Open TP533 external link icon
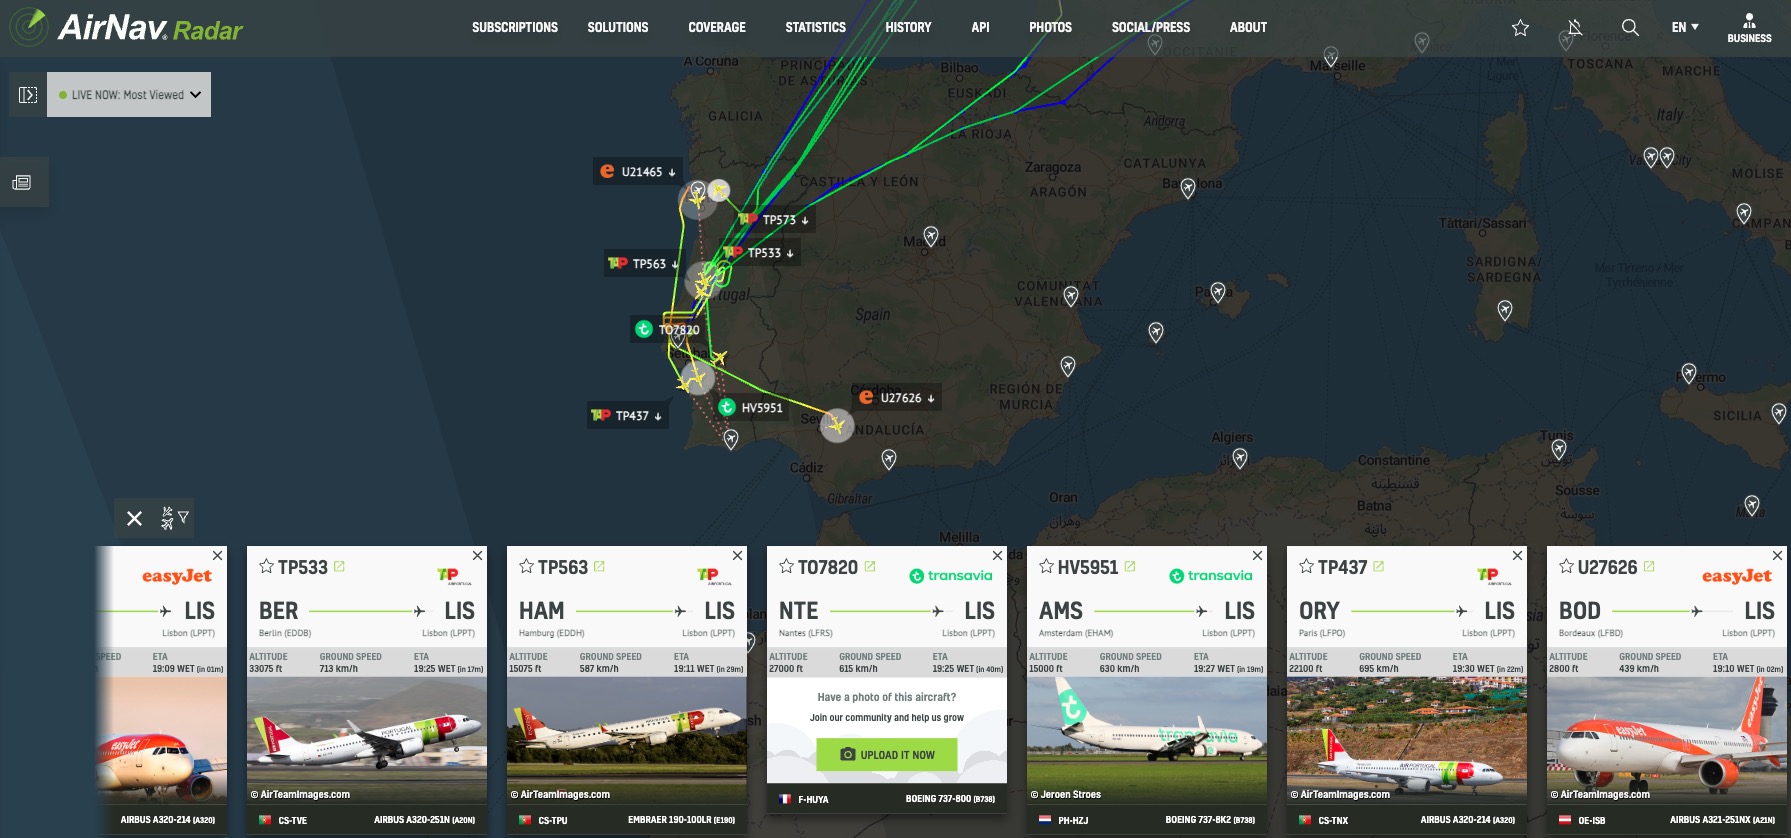 [x=339, y=566]
